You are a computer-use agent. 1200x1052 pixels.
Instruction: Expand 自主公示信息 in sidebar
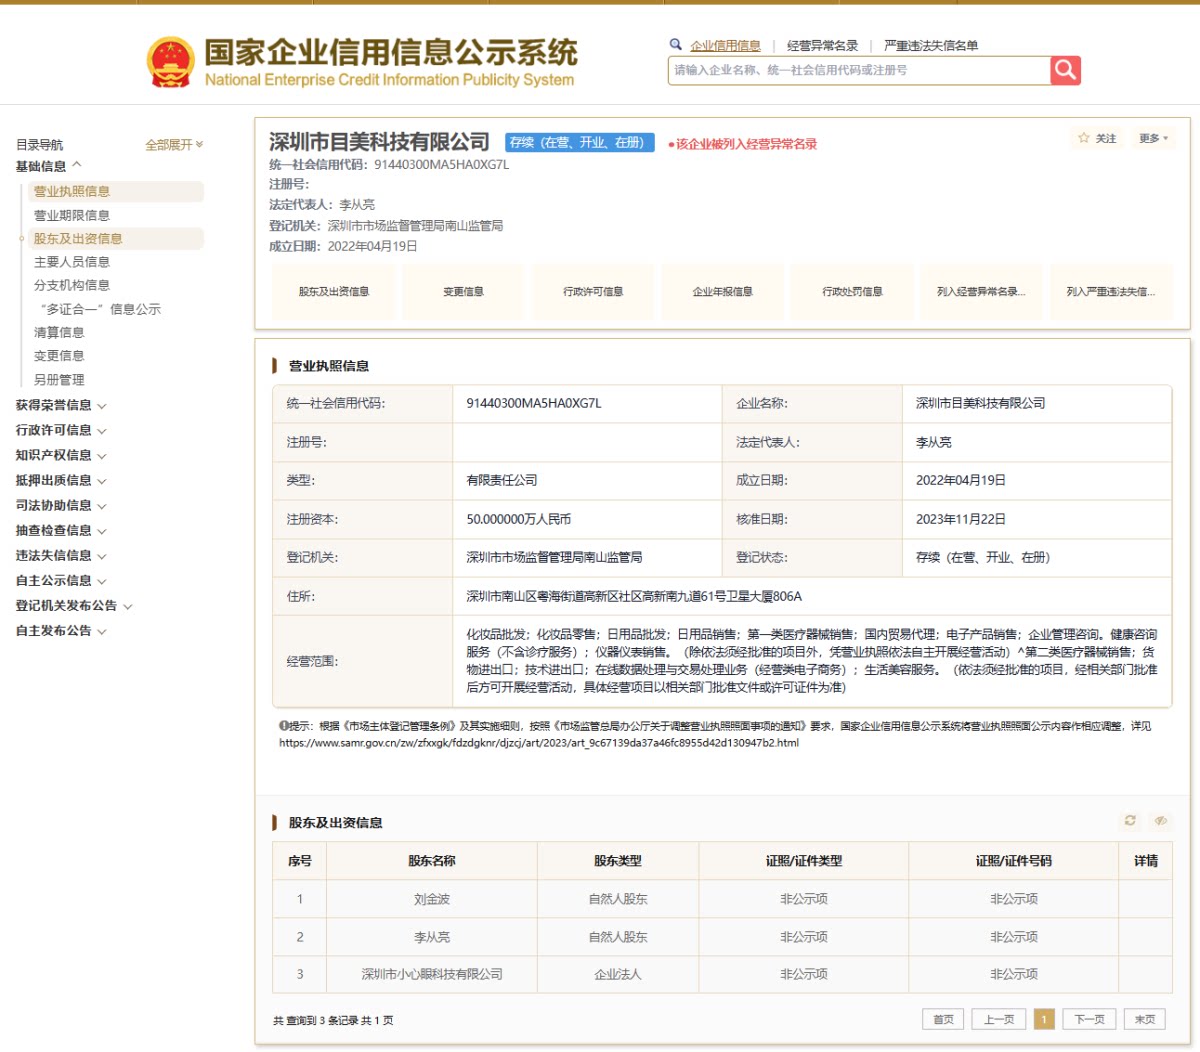[61, 580]
